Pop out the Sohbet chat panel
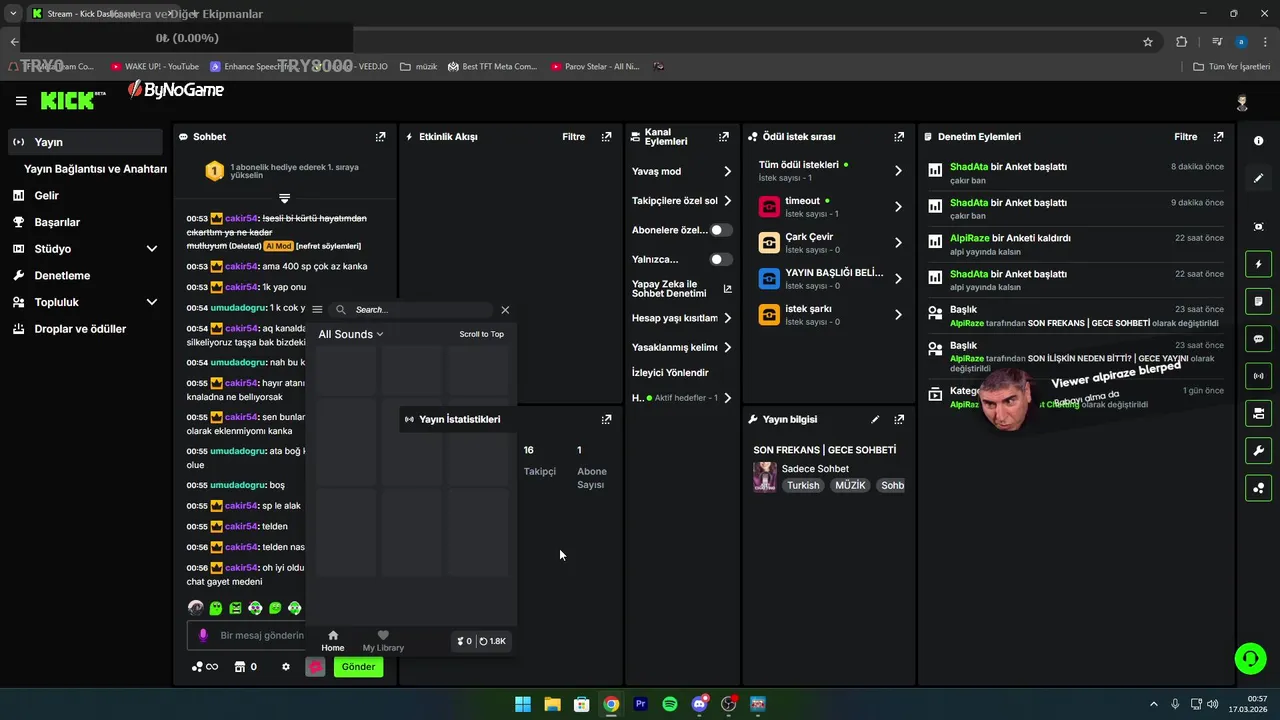Viewport: 1280px width, 720px height. point(380,137)
